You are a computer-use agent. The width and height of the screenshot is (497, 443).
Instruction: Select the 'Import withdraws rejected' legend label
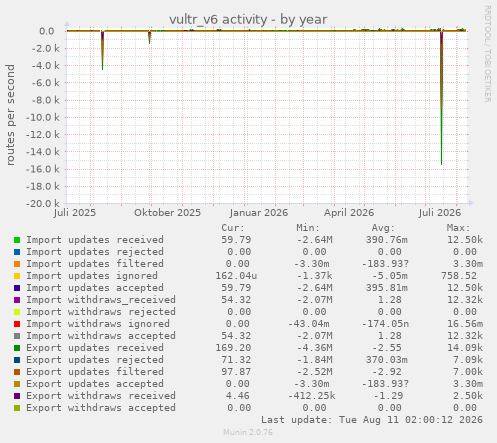pos(101,312)
